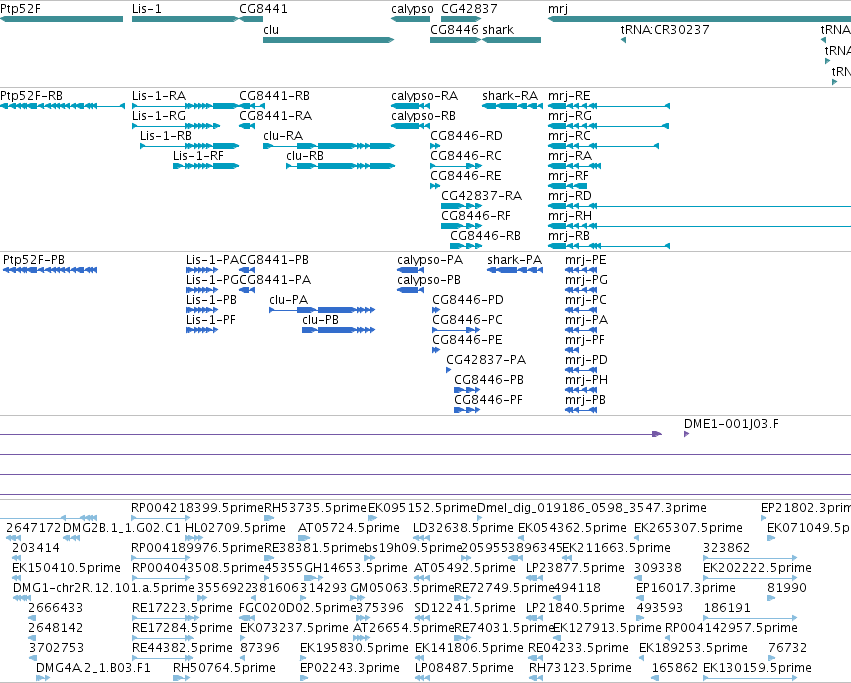Select the calypso-PA protein
851x683 pixels.
click(410, 270)
